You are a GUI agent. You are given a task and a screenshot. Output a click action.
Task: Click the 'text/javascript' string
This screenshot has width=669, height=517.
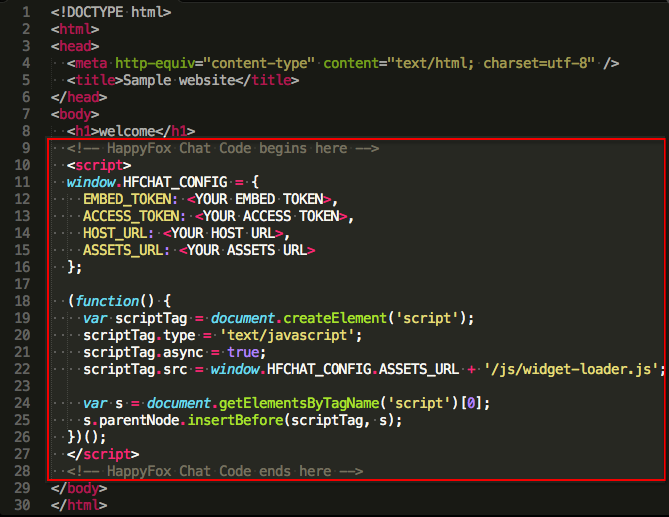click(287, 335)
